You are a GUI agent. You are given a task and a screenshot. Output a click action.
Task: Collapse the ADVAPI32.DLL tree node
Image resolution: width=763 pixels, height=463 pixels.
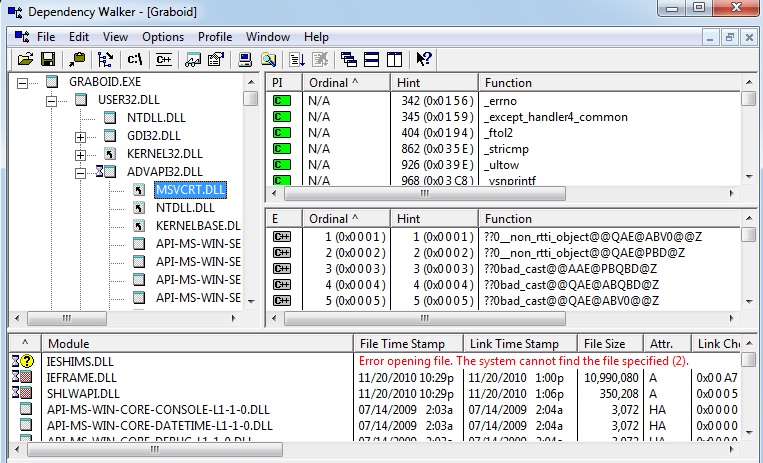point(81,172)
